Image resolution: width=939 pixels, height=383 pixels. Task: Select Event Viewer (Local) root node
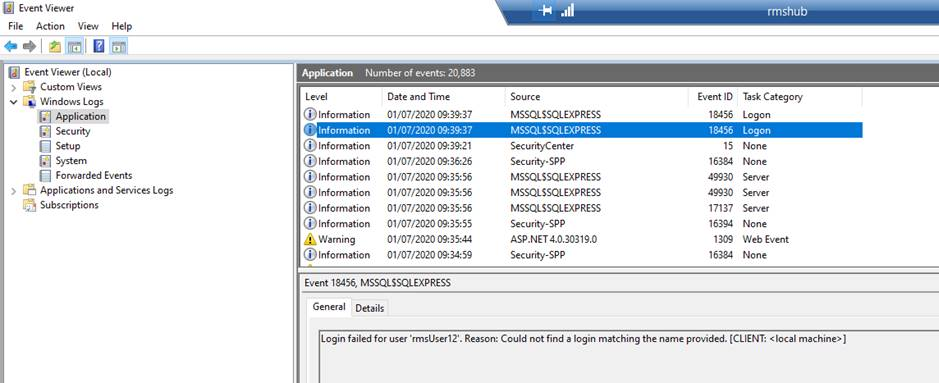pos(68,72)
